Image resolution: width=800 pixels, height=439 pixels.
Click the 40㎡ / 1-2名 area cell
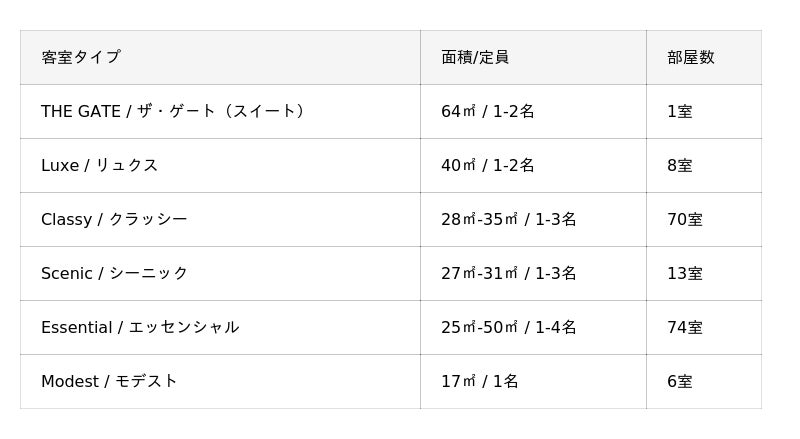pos(488,165)
